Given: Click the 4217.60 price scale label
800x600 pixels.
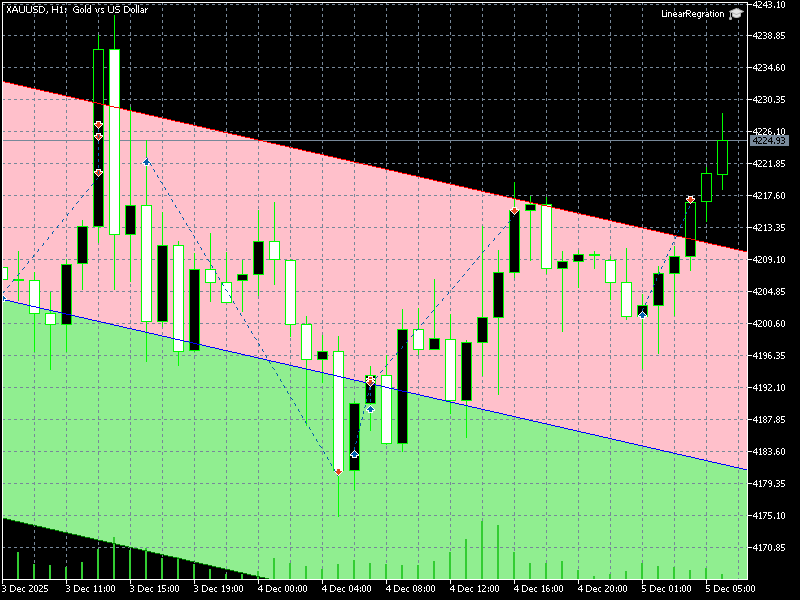Looking at the screenshot, I should tap(769, 196).
